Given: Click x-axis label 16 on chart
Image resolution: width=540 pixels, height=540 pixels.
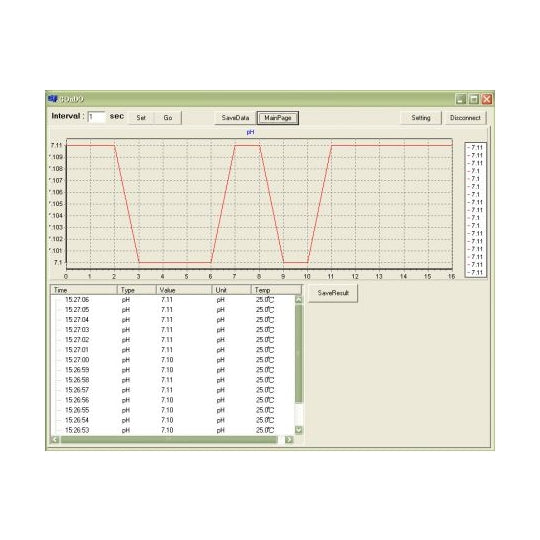Looking at the screenshot, I should click(451, 276).
